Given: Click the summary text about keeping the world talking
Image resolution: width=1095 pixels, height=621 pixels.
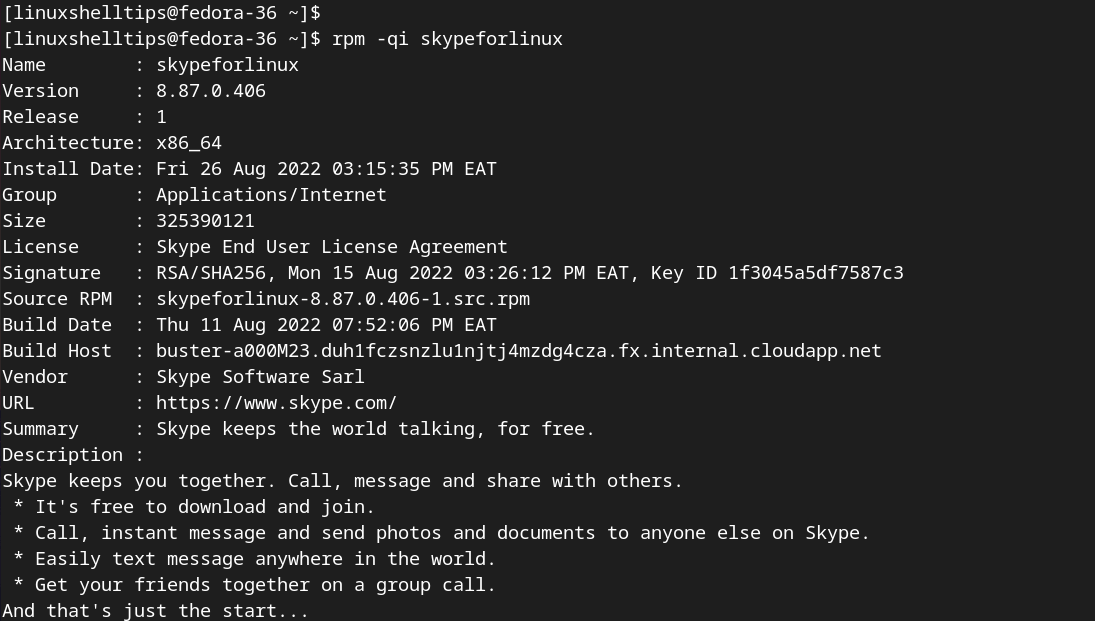Looking at the screenshot, I should pos(375,429).
